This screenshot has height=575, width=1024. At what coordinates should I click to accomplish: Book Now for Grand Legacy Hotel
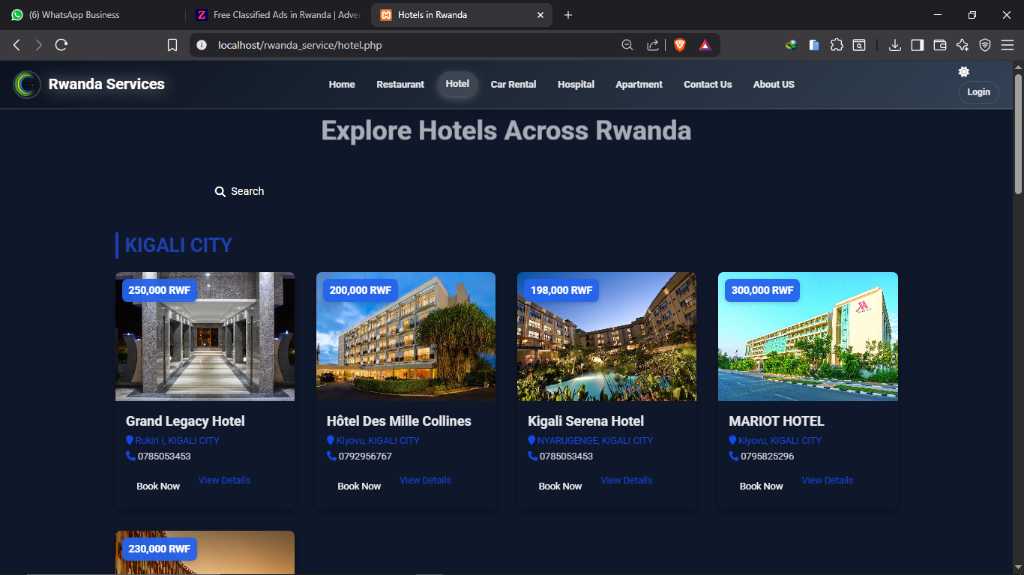(x=158, y=486)
